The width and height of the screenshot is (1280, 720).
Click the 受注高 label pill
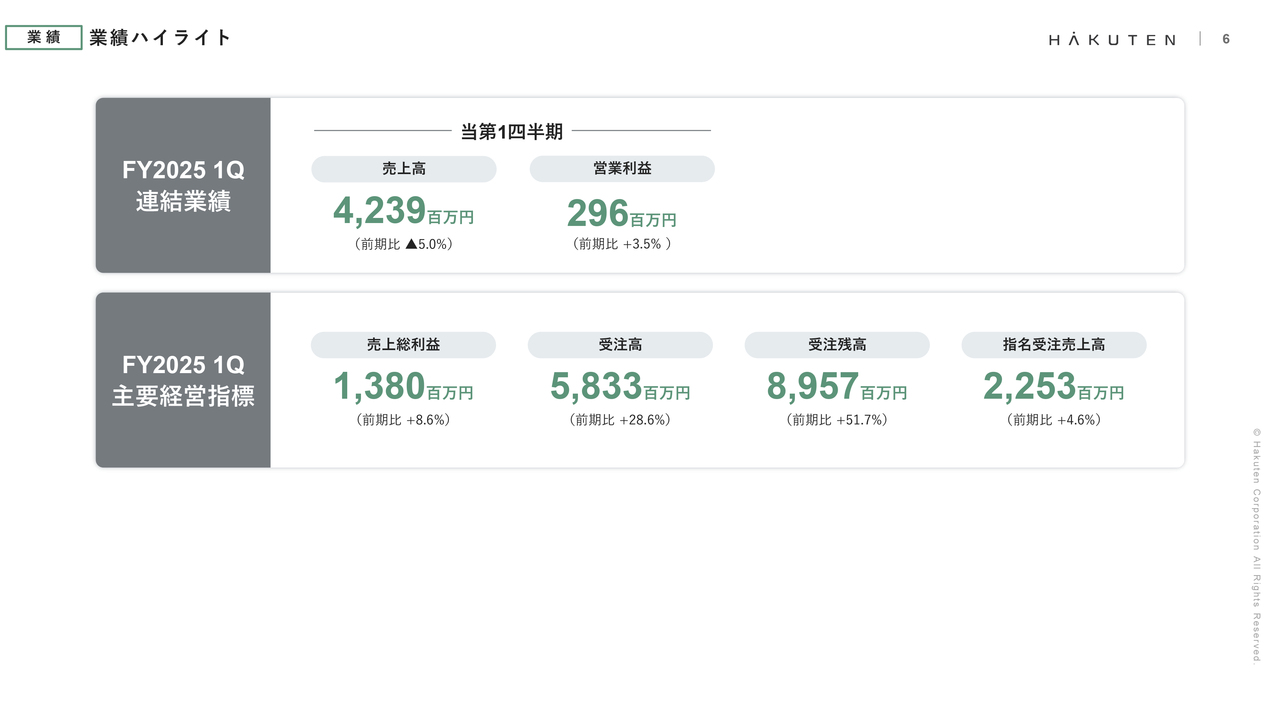[x=621, y=345]
